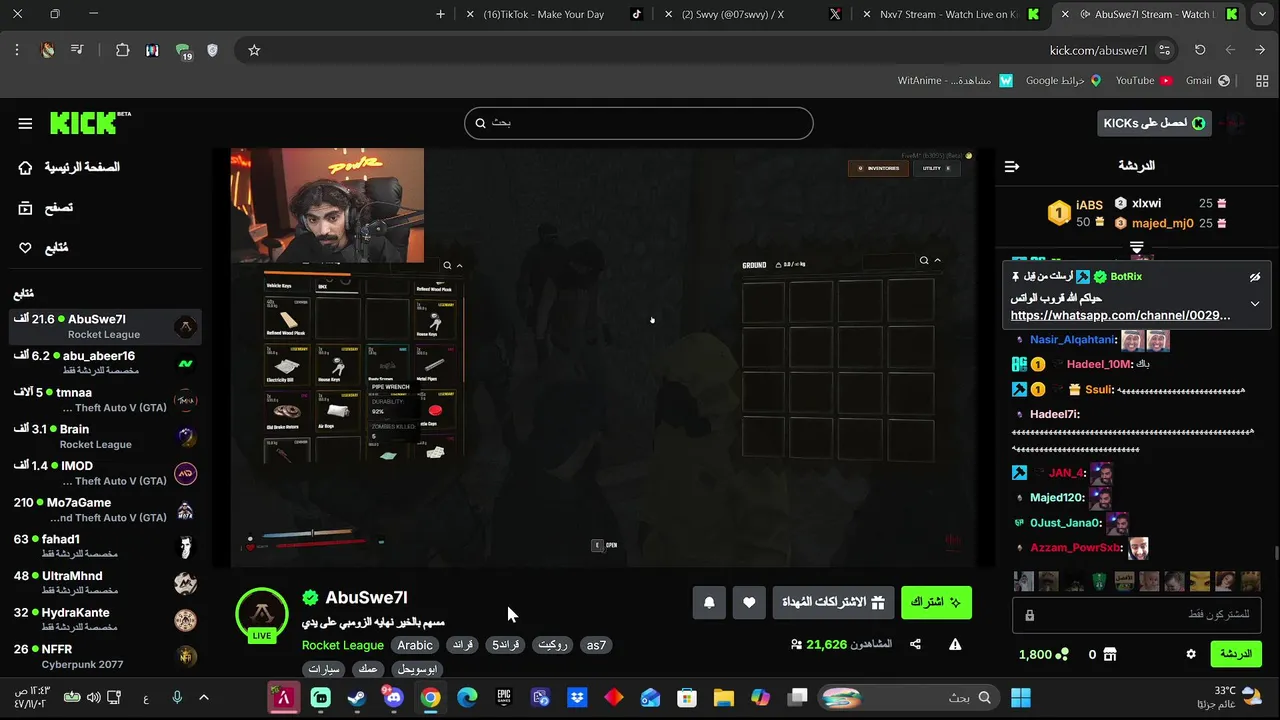Go to the الصفحة الرئيسية sidebar item
This screenshot has width=1280, height=720.
coord(69,167)
